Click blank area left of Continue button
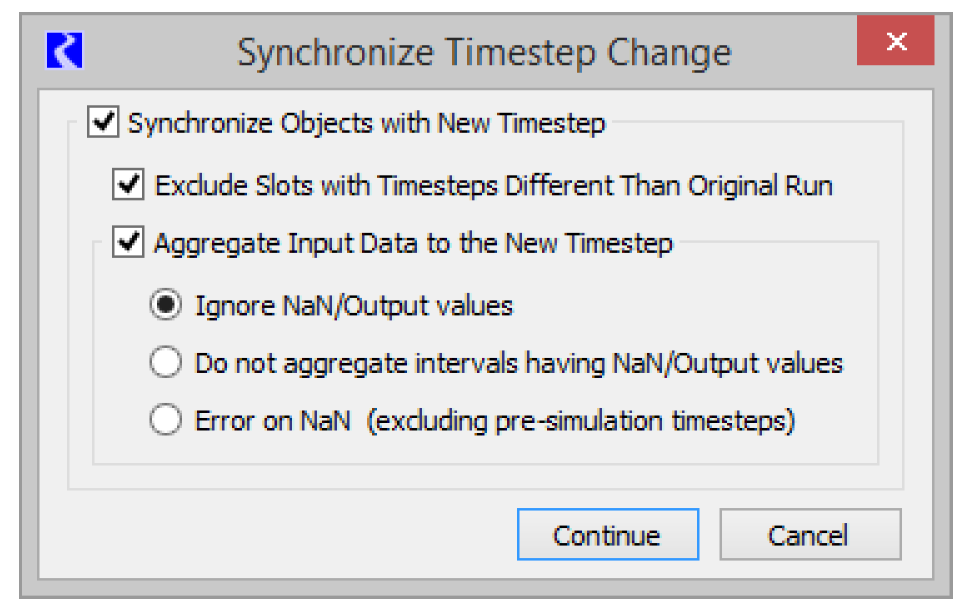Image resolution: width=975 pixels, height=602 pixels. 300,535
